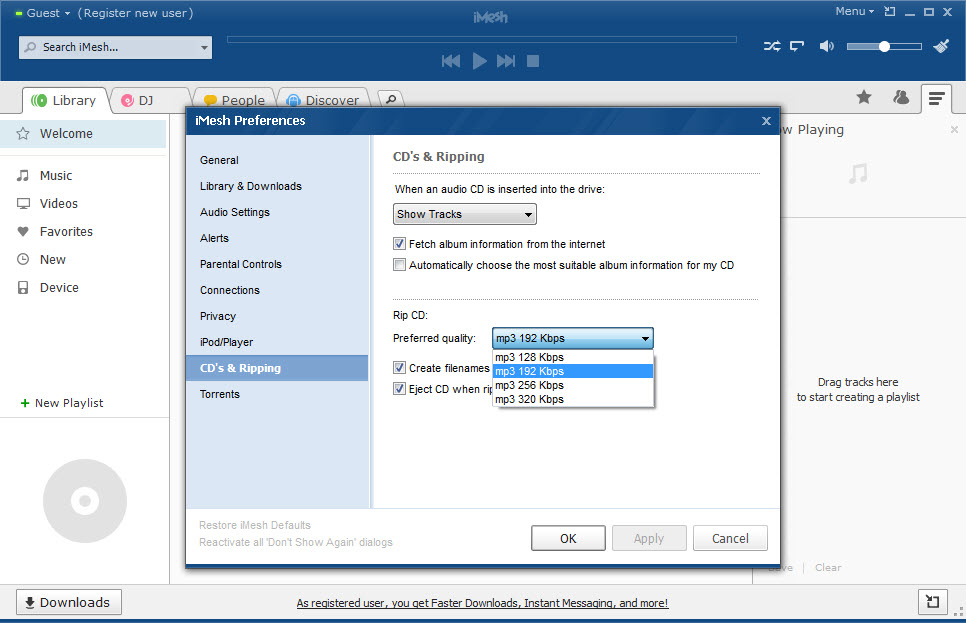The width and height of the screenshot is (966, 623).
Task: Open the Show Tracks dropdown
Action: click(465, 214)
